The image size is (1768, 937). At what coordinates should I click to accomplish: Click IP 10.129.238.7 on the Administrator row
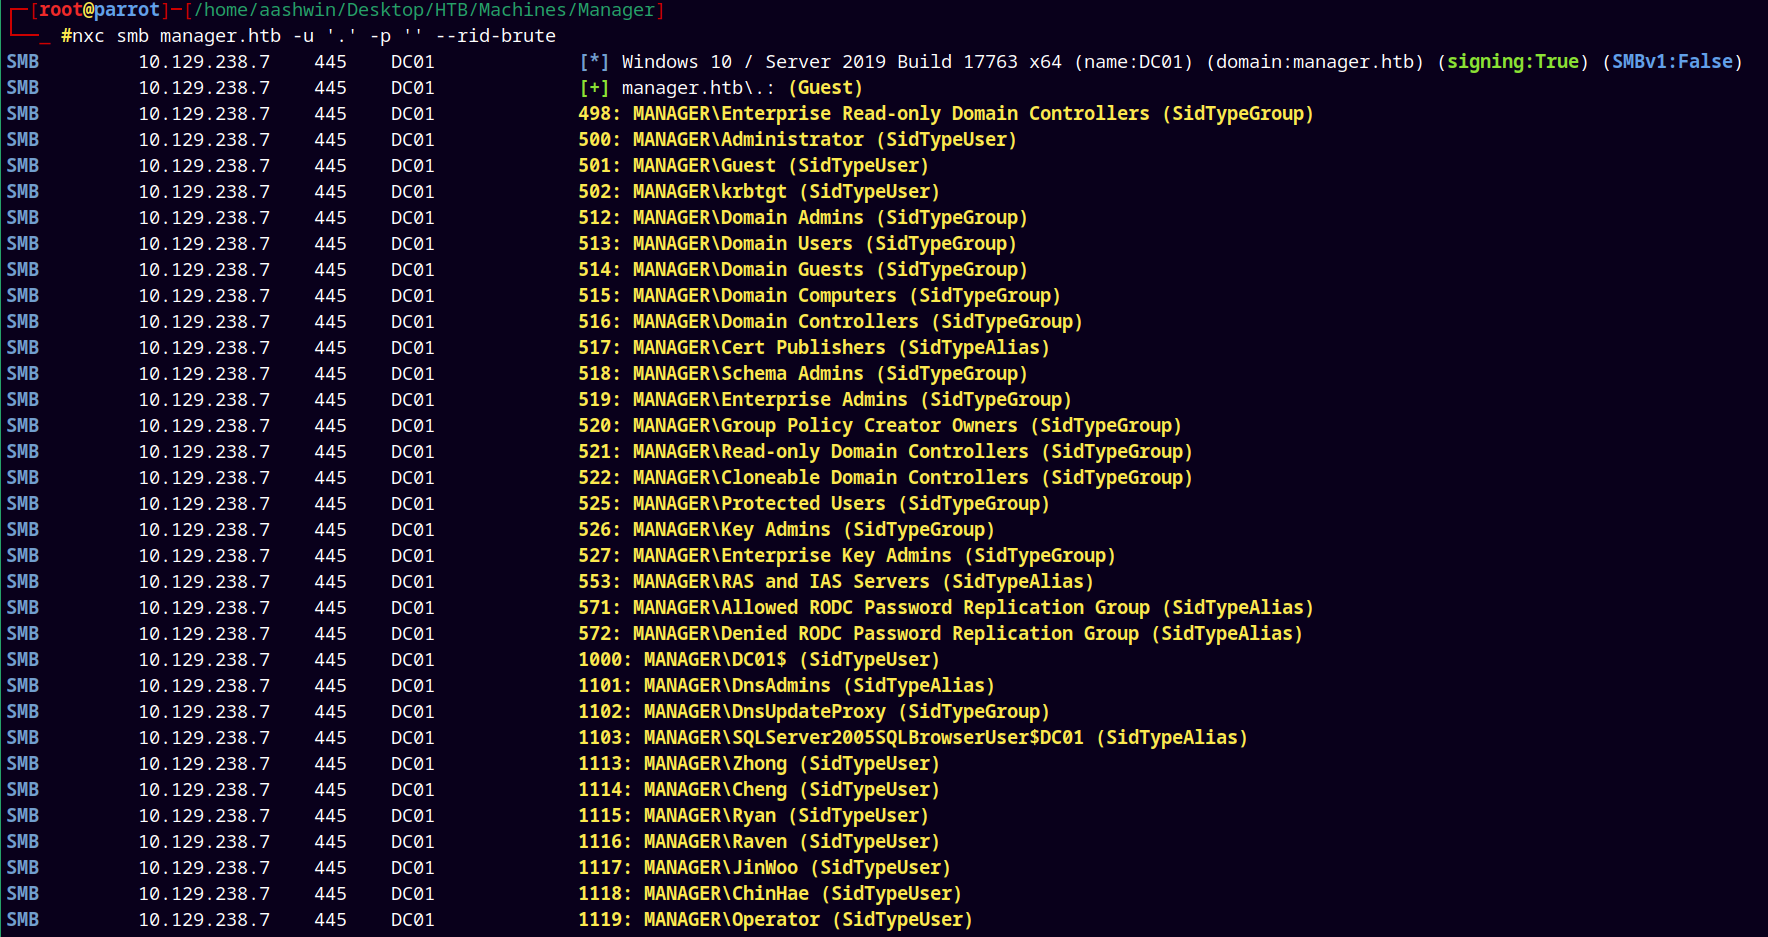click(204, 140)
